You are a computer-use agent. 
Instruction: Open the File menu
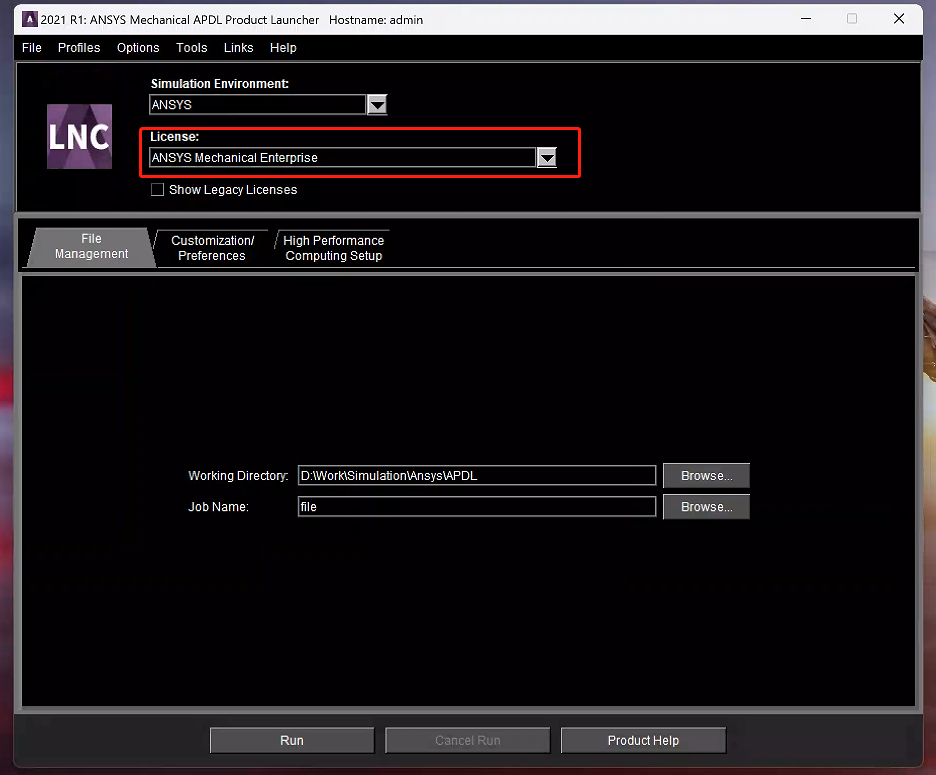32,48
